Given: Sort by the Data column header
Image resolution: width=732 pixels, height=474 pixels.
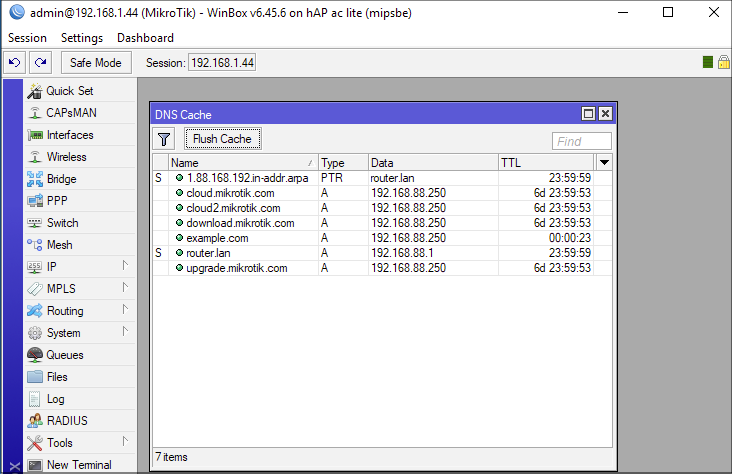Looking at the screenshot, I should pos(433,163).
